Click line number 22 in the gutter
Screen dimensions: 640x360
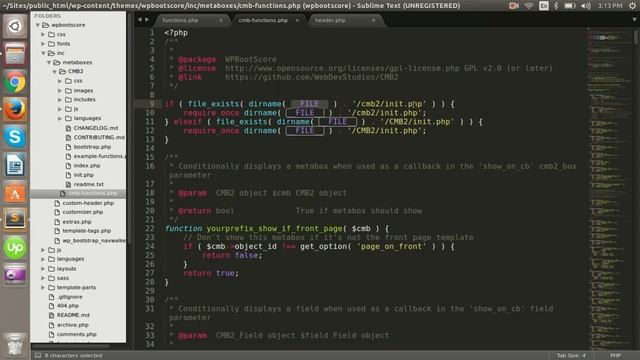coord(150,229)
